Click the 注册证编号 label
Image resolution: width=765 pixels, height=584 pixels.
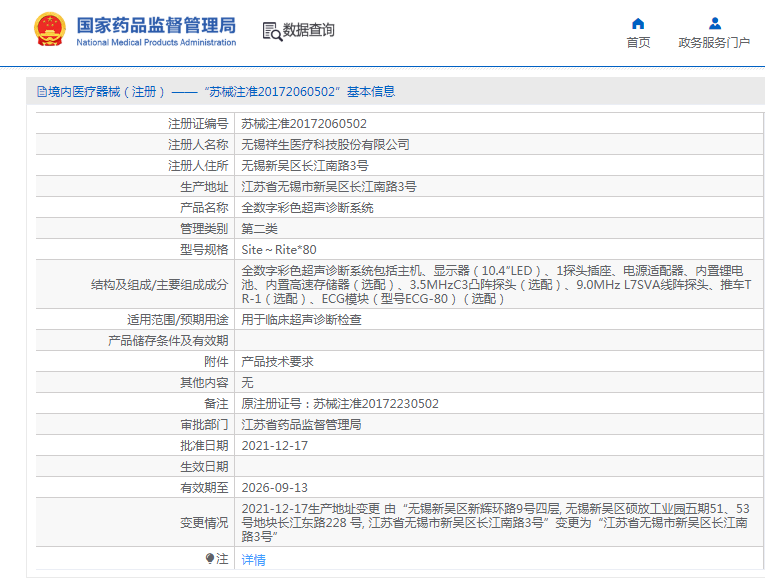[198, 124]
